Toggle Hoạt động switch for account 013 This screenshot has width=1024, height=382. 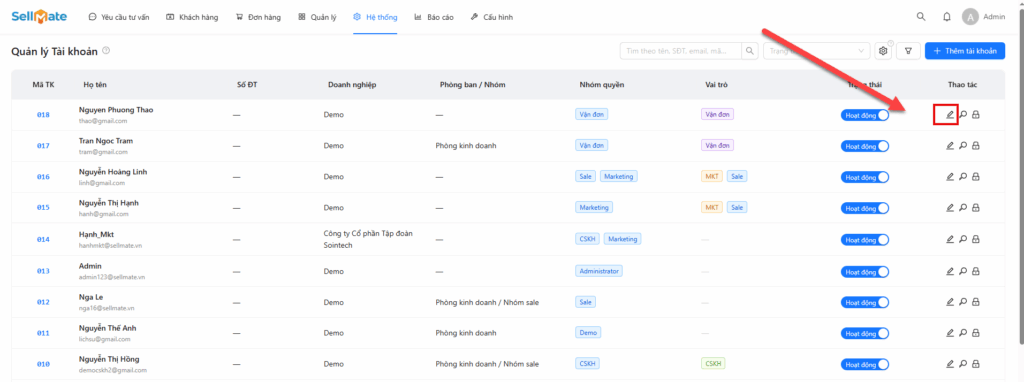click(865, 271)
